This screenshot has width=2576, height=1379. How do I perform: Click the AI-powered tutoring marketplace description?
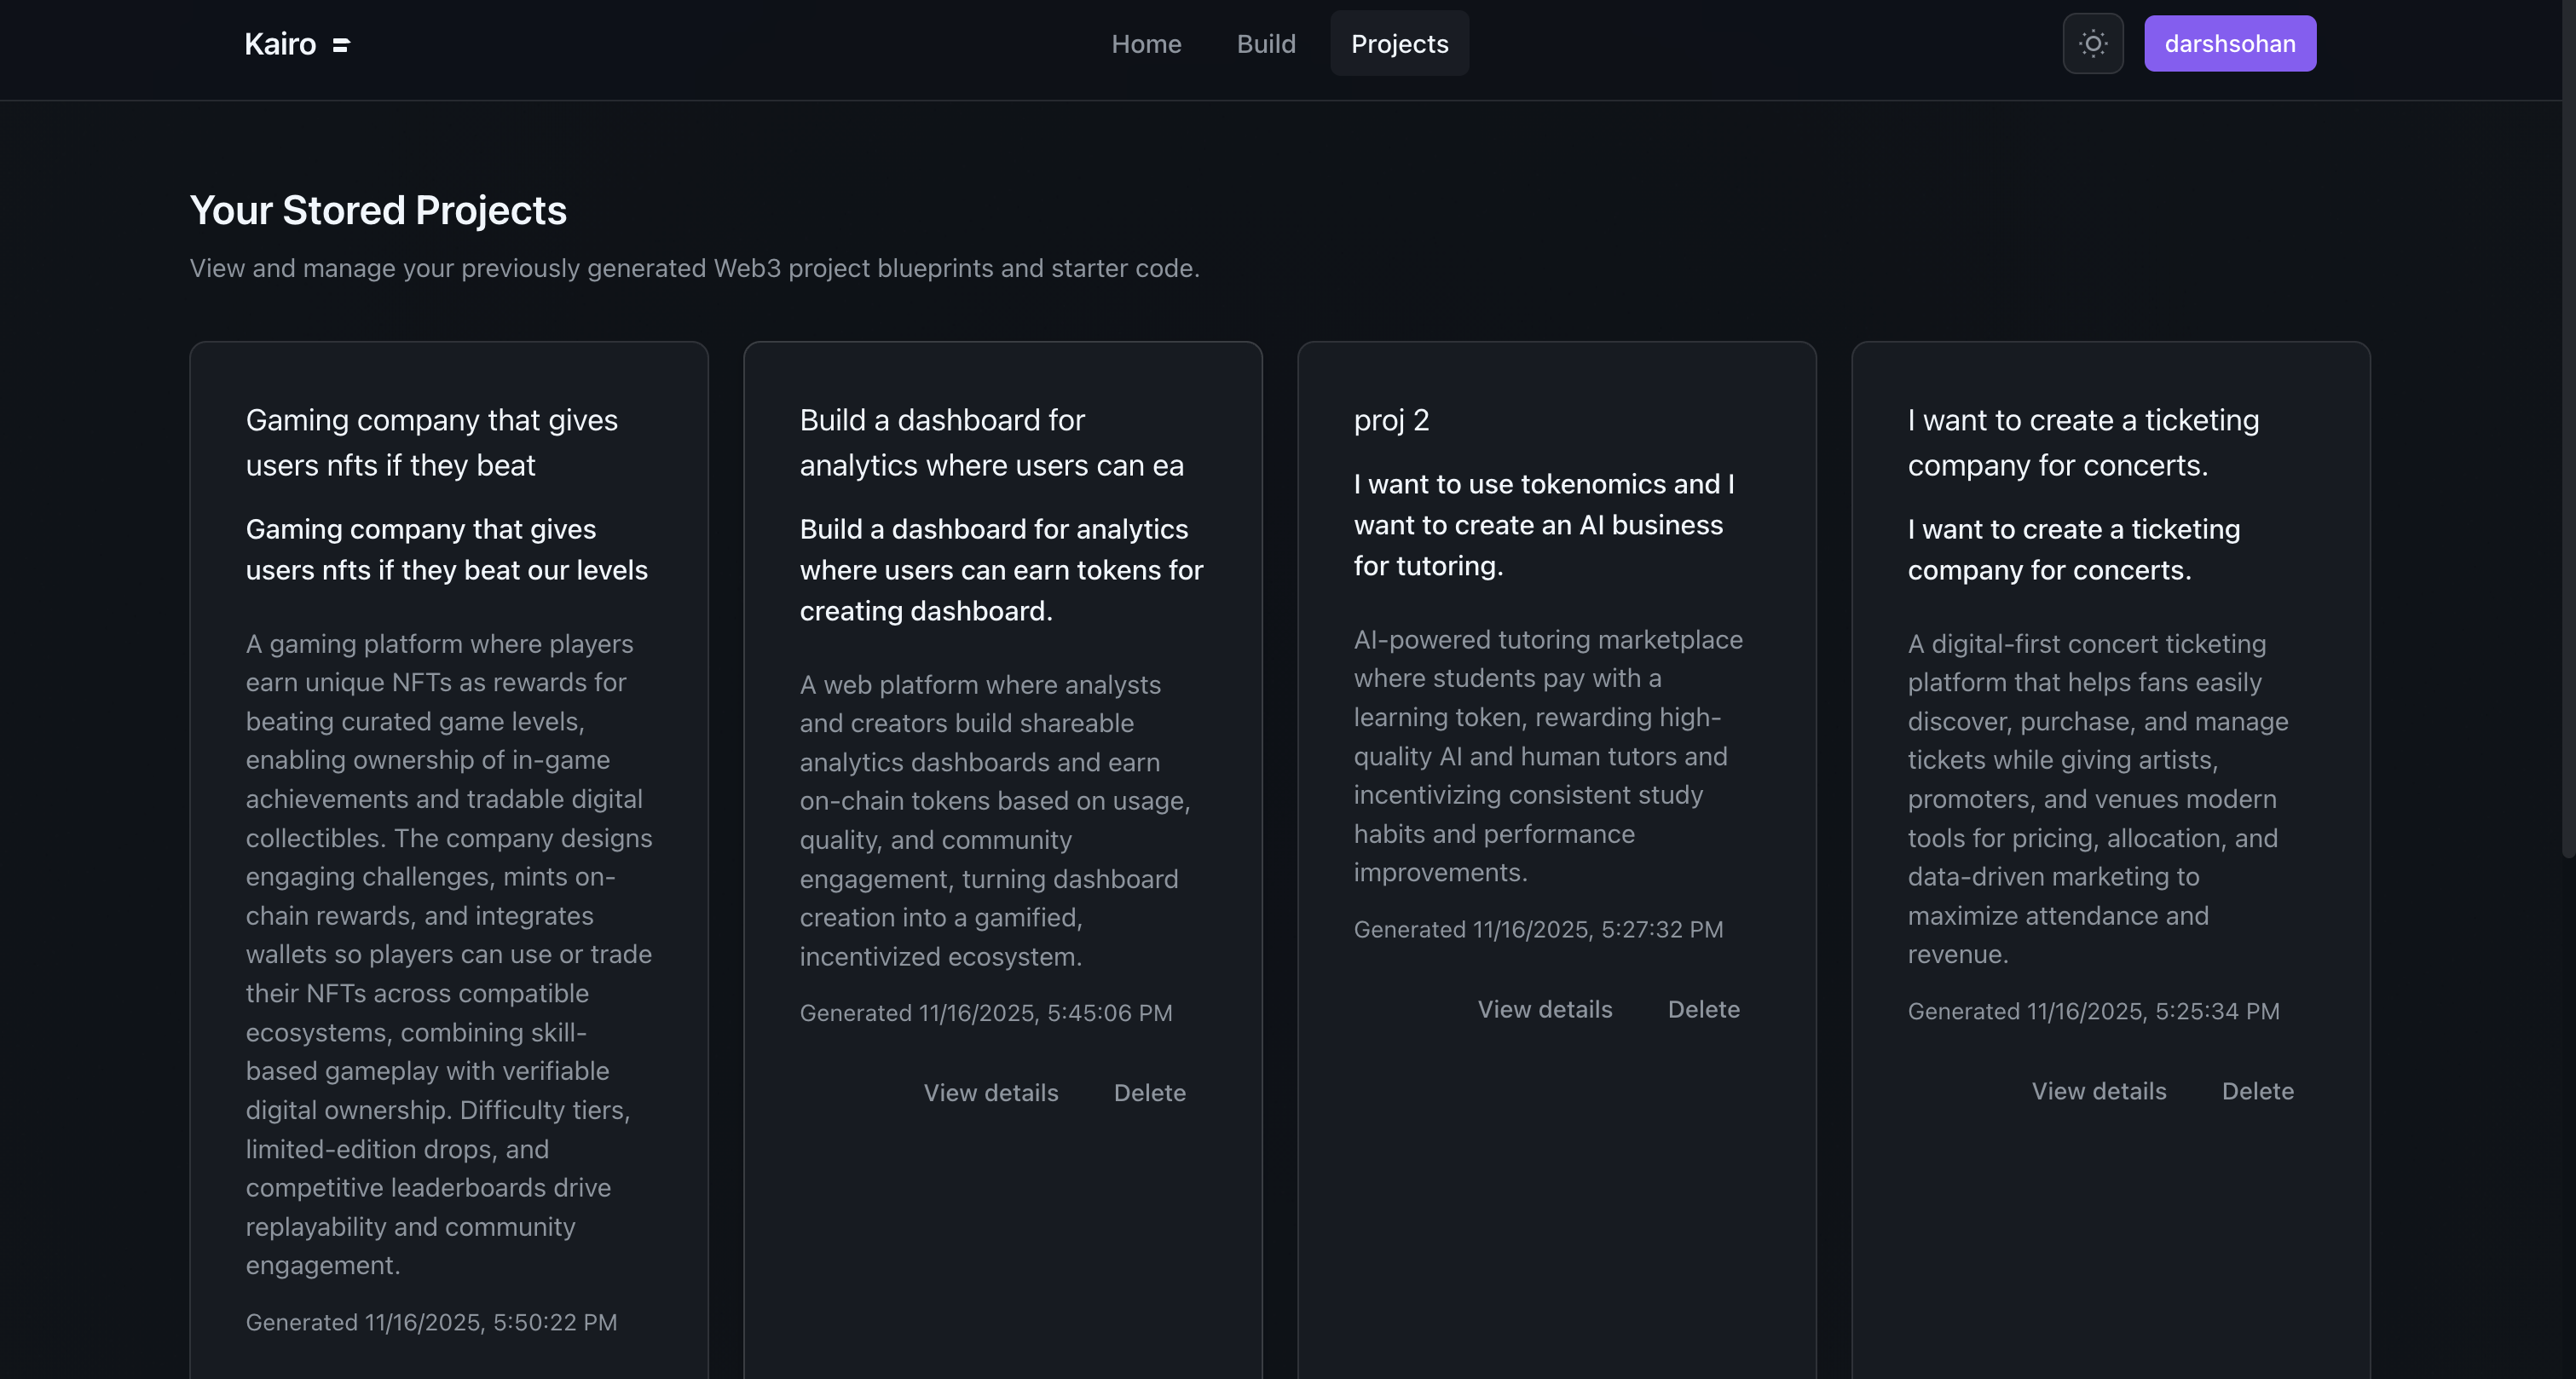(x=1547, y=756)
